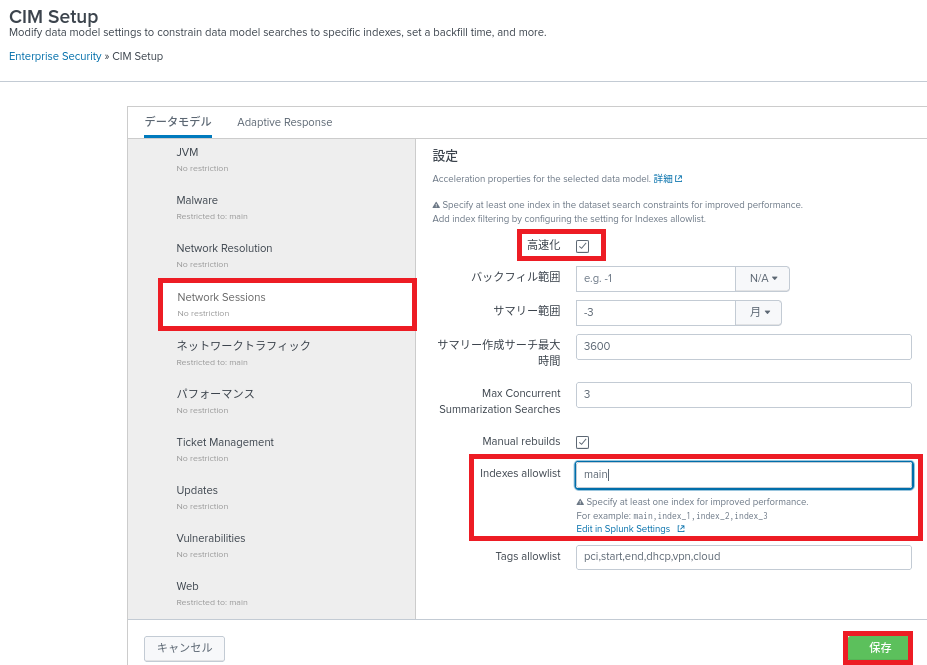
Task: Toggle the 高速化 acceleration checkbox
Action: click(582, 246)
